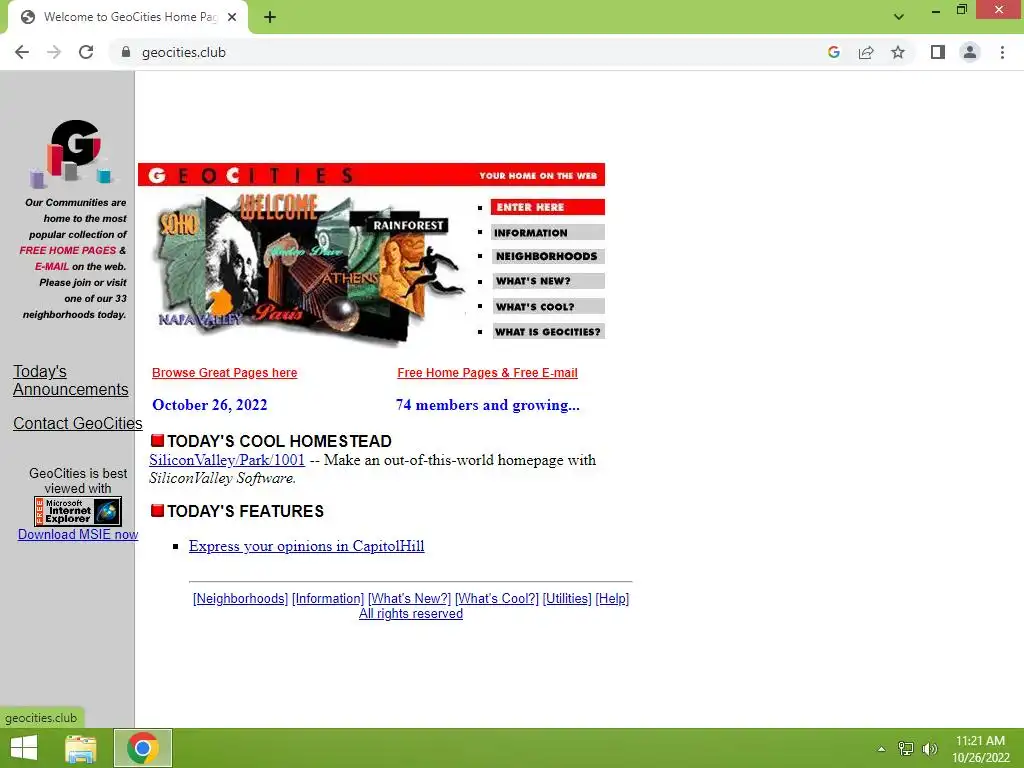Open the Google search icon in address bar
This screenshot has height=768, width=1024.
(833, 52)
